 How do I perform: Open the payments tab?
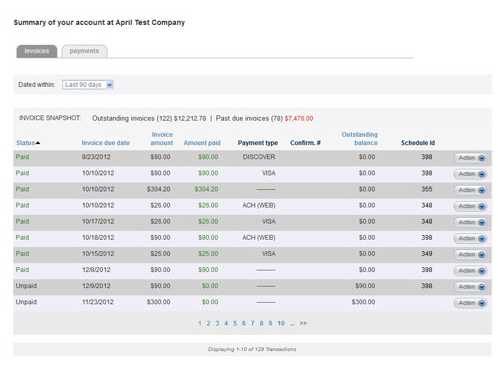click(x=84, y=51)
